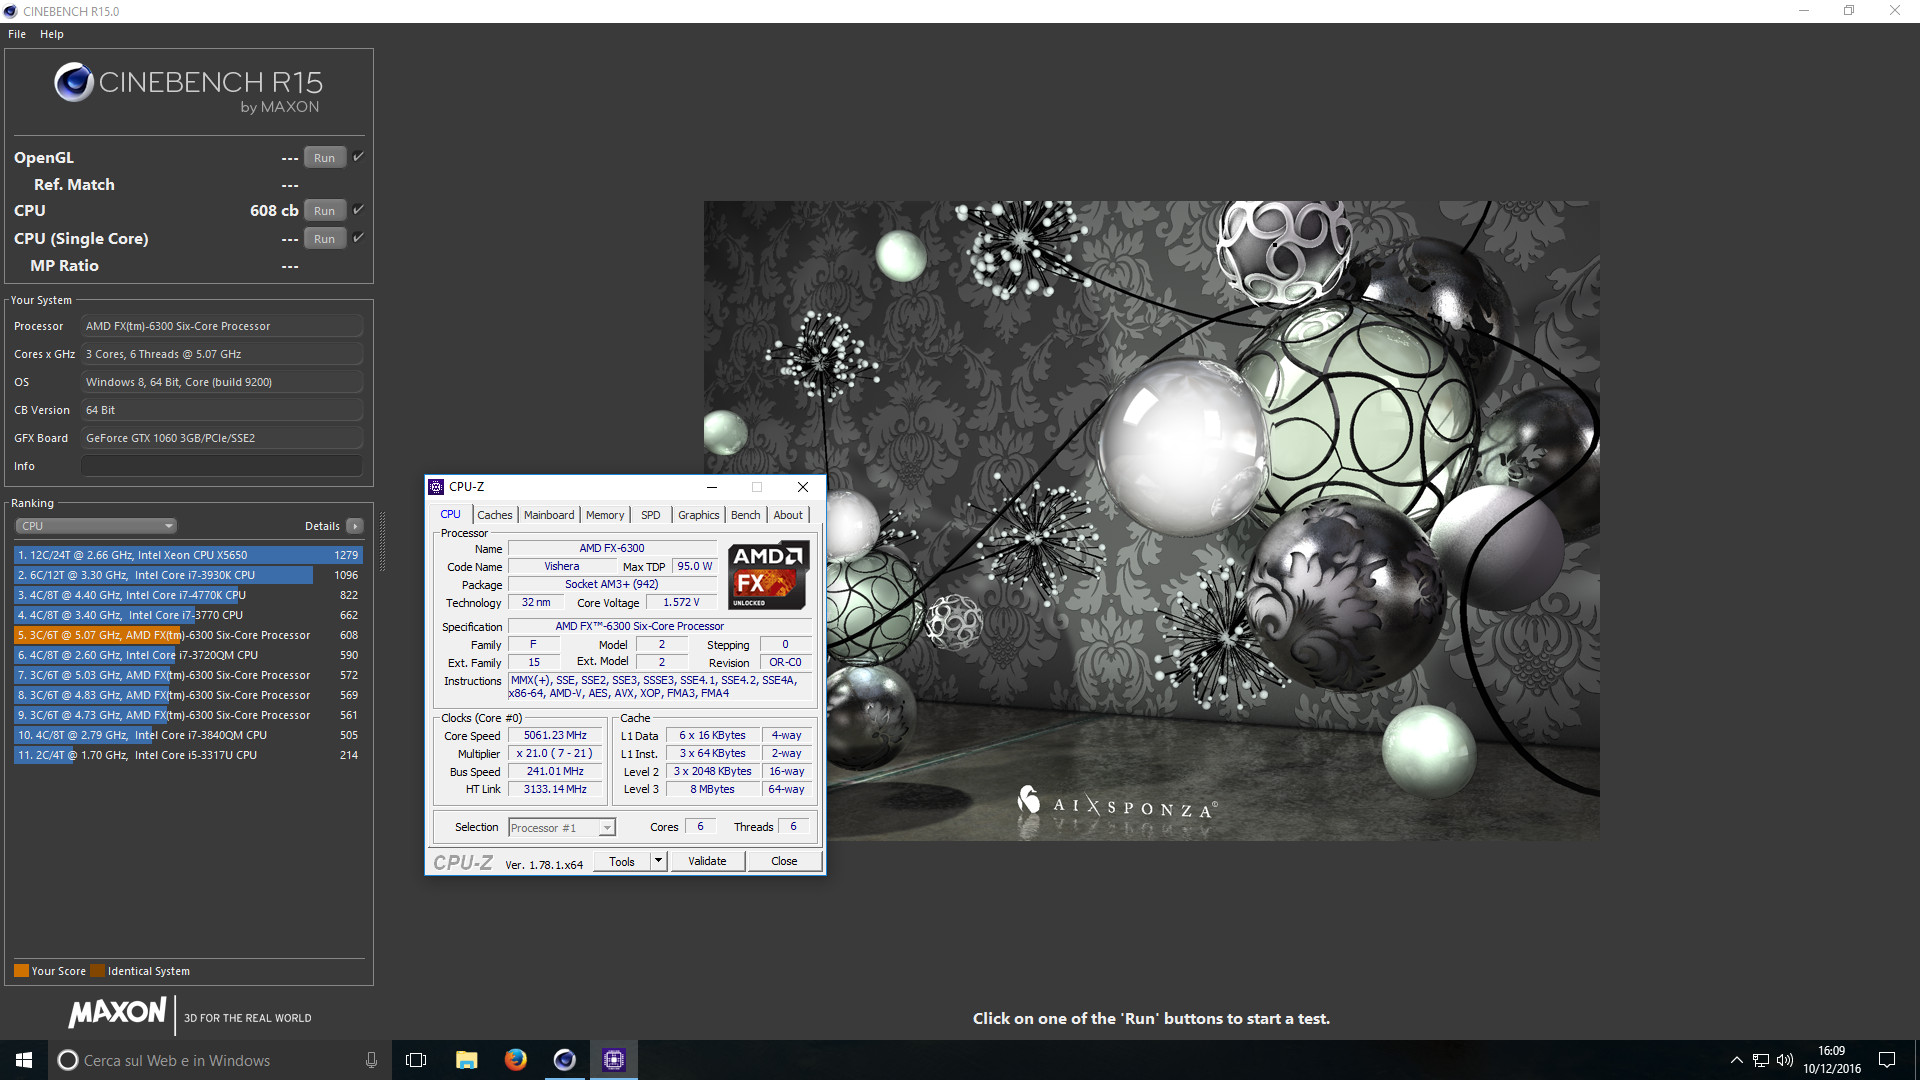Switch to SPD tab in CPU-Z
Image resolution: width=1920 pixels, height=1080 pixels.
pyautogui.click(x=650, y=515)
